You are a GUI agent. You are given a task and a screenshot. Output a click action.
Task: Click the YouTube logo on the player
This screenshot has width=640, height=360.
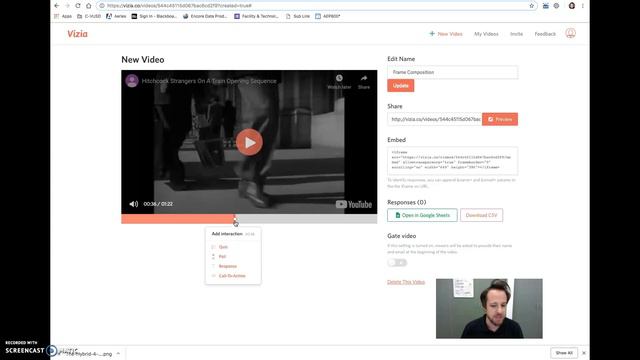pyautogui.click(x=353, y=204)
